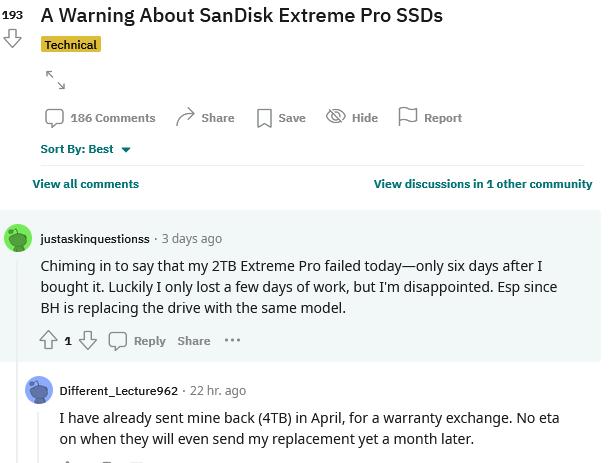This screenshot has height=463, width=611.
Task: Report the post with flag icon
Action: pos(430,118)
